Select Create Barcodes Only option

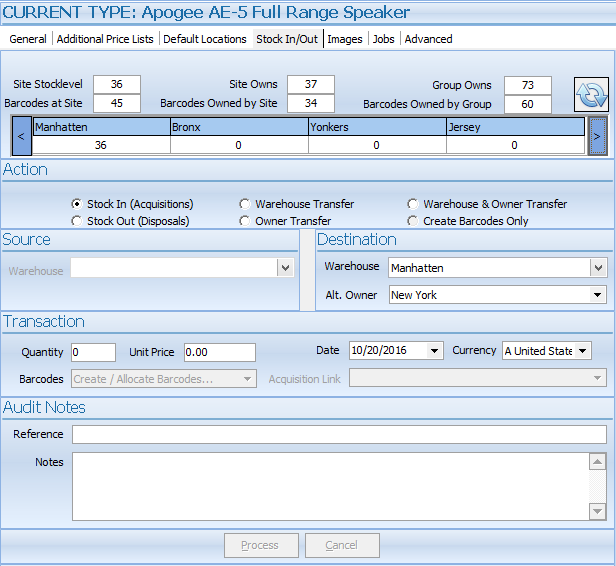coord(413,221)
